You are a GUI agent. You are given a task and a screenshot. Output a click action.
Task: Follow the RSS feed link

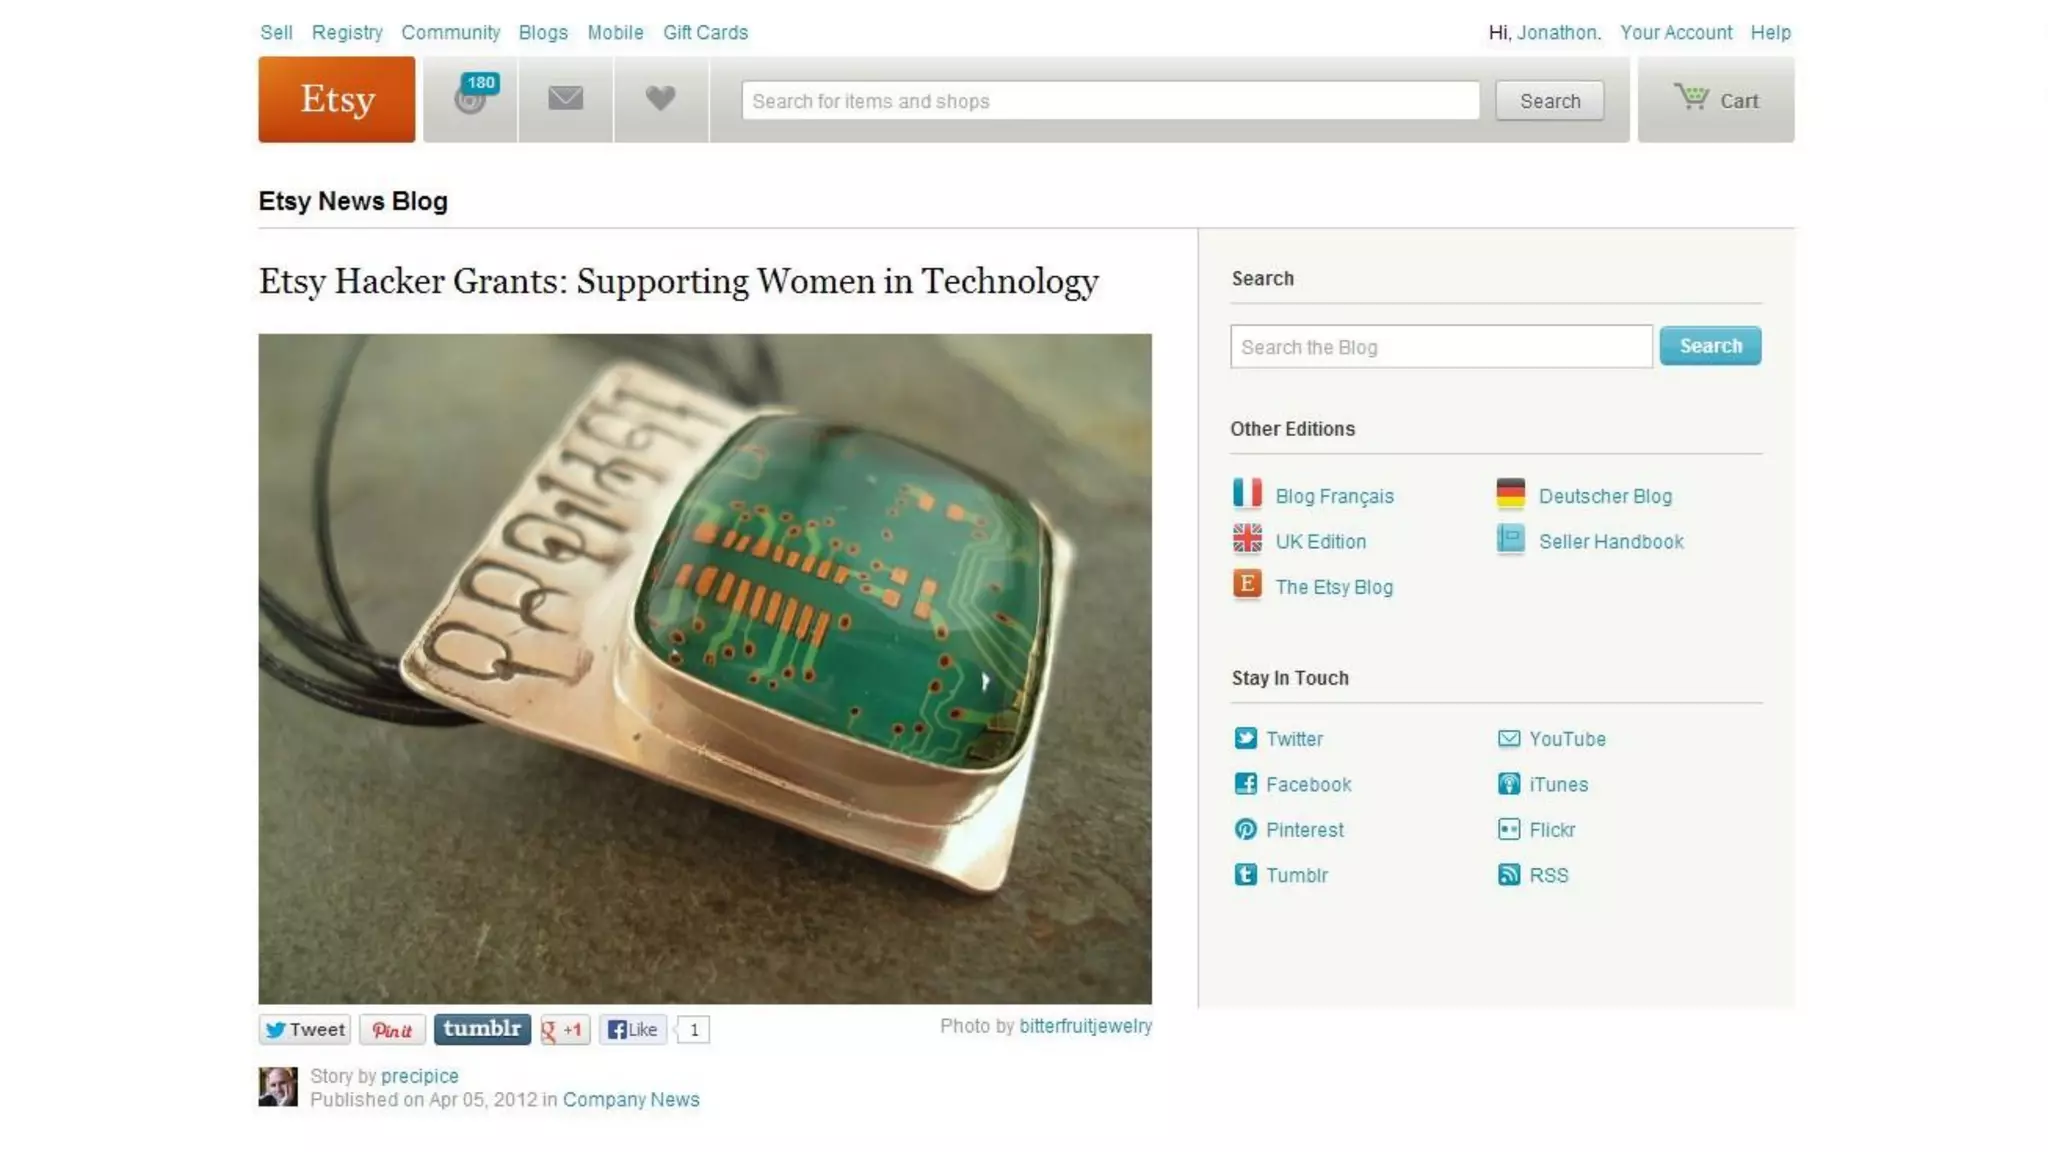(1548, 875)
